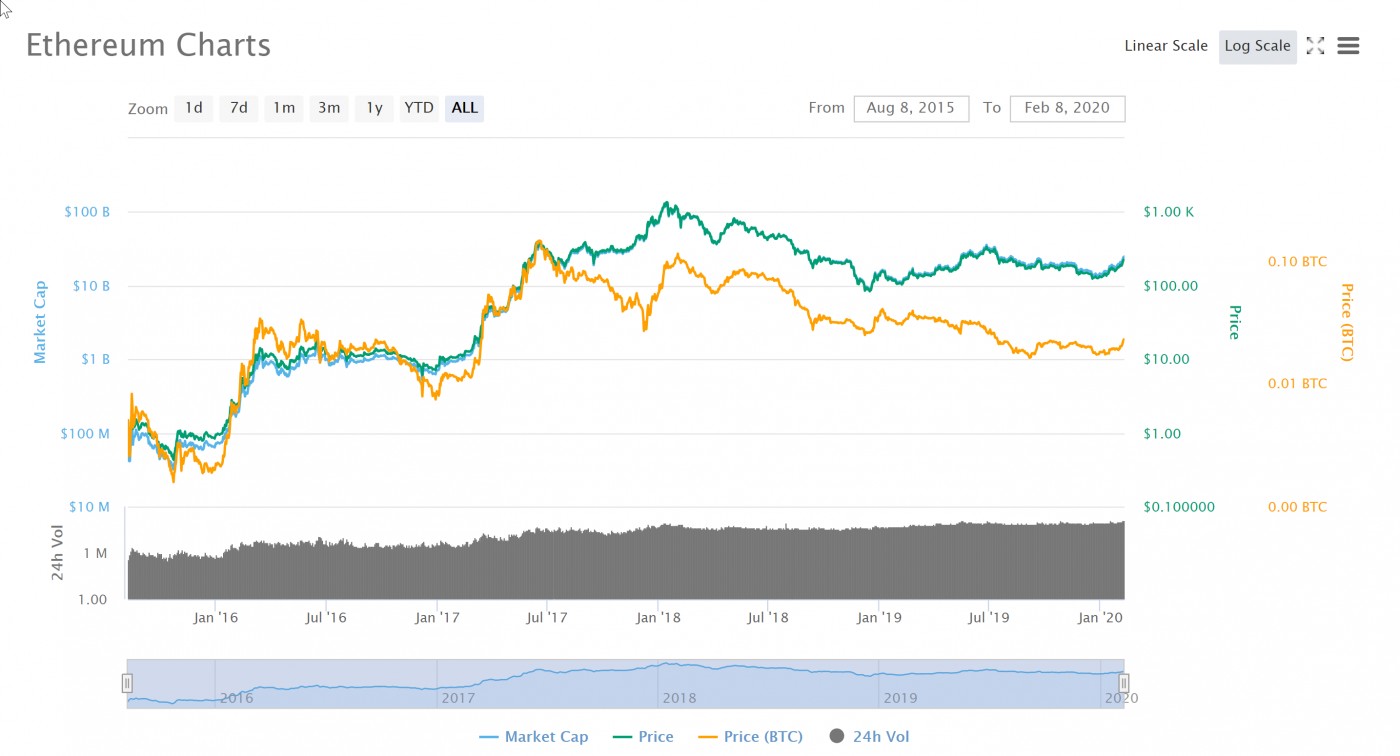The image size is (1400, 756).
Task: Click the From date field Aug 8, 2015
Action: click(911, 108)
